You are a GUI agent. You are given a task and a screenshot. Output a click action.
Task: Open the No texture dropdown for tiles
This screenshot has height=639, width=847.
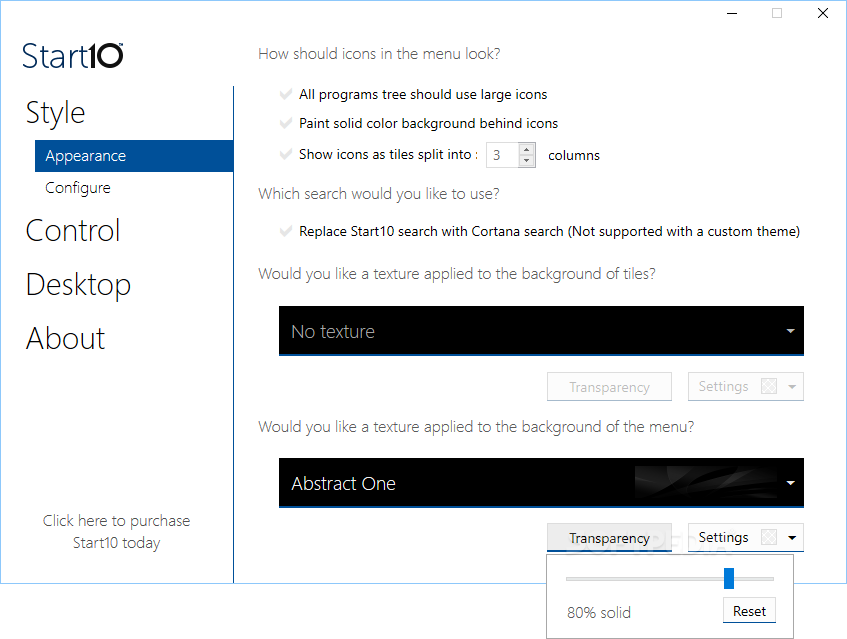[x=541, y=331]
